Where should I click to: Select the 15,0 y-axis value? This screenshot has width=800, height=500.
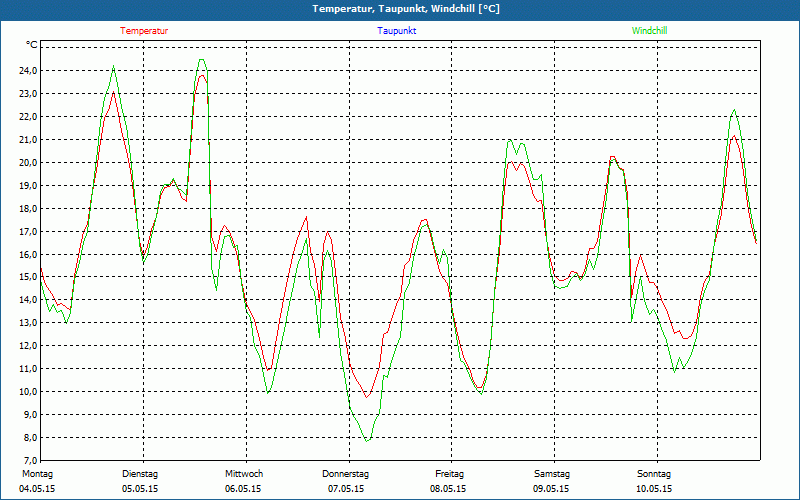[28, 277]
